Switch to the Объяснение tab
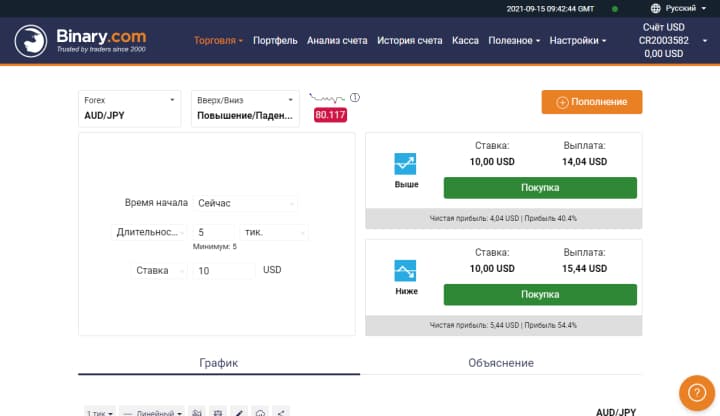 click(501, 363)
